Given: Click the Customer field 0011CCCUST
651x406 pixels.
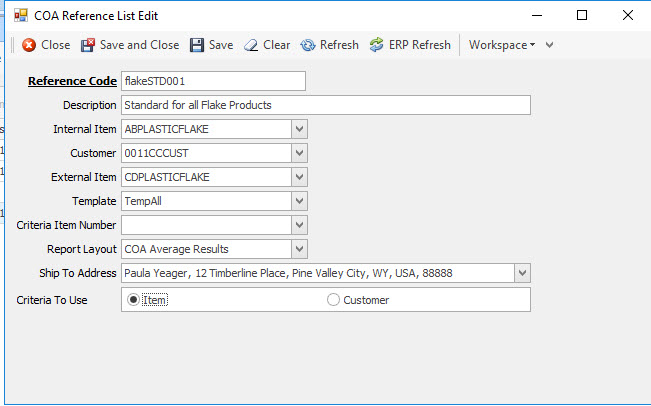Looking at the screenshot, I should coord(207,153).
